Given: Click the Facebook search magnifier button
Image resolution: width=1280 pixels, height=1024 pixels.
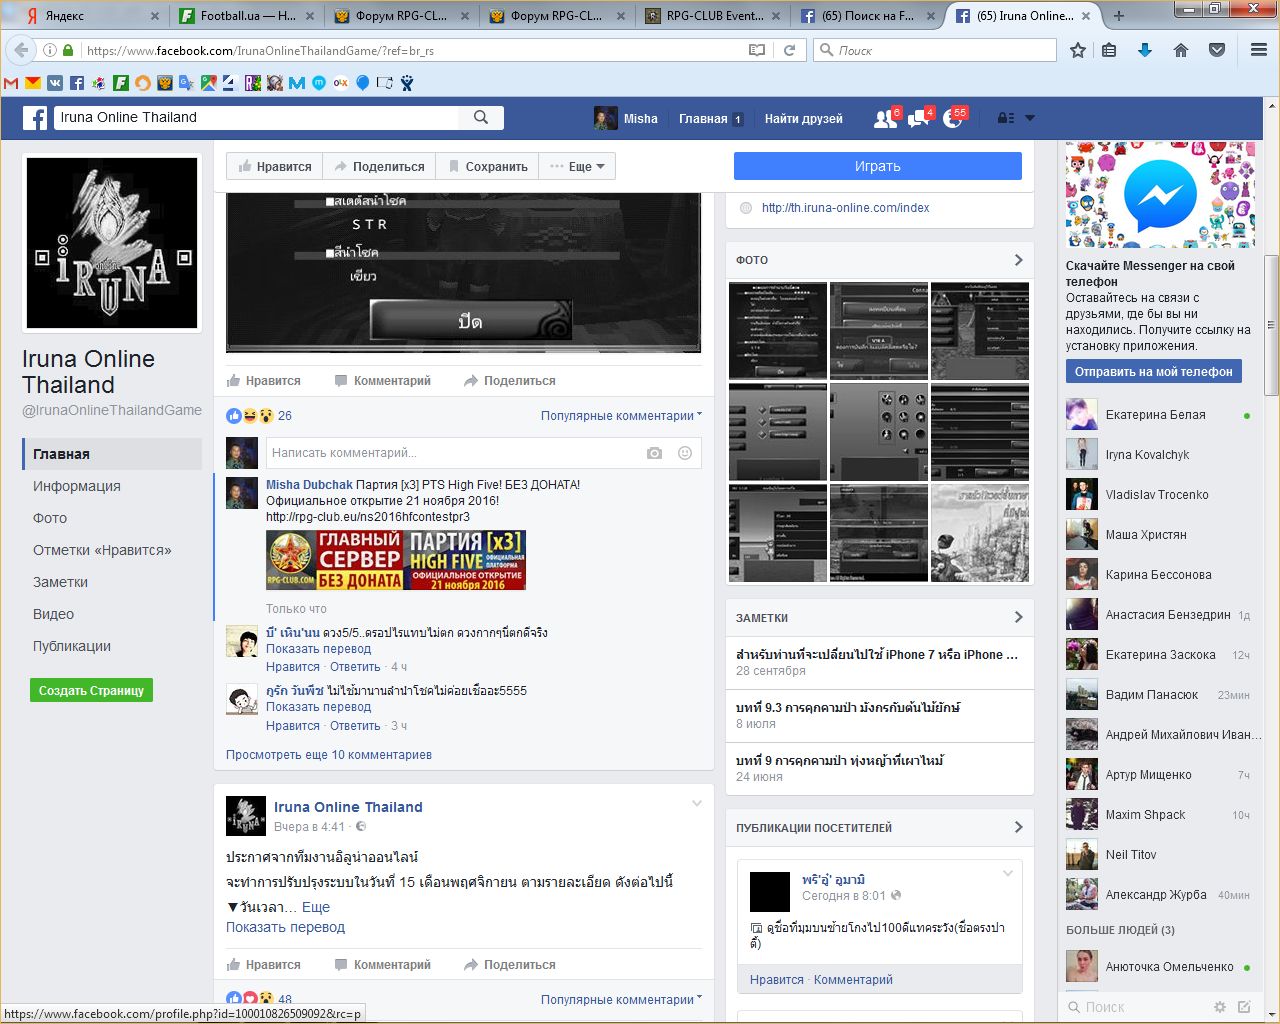Looking at the screenshot, I should click(481, 117).
